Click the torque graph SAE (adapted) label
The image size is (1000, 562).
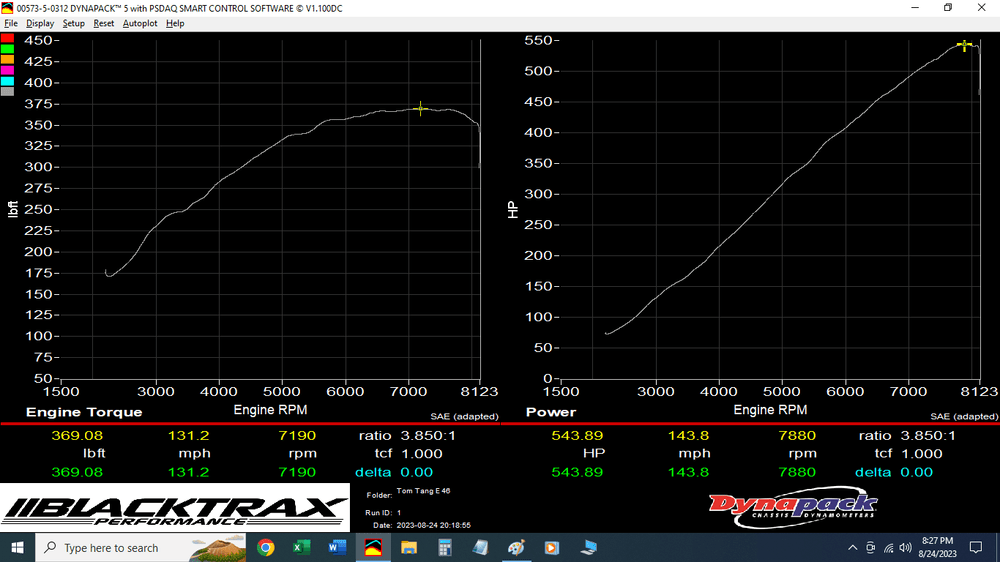pyautogui.click(x=464, y=417)
